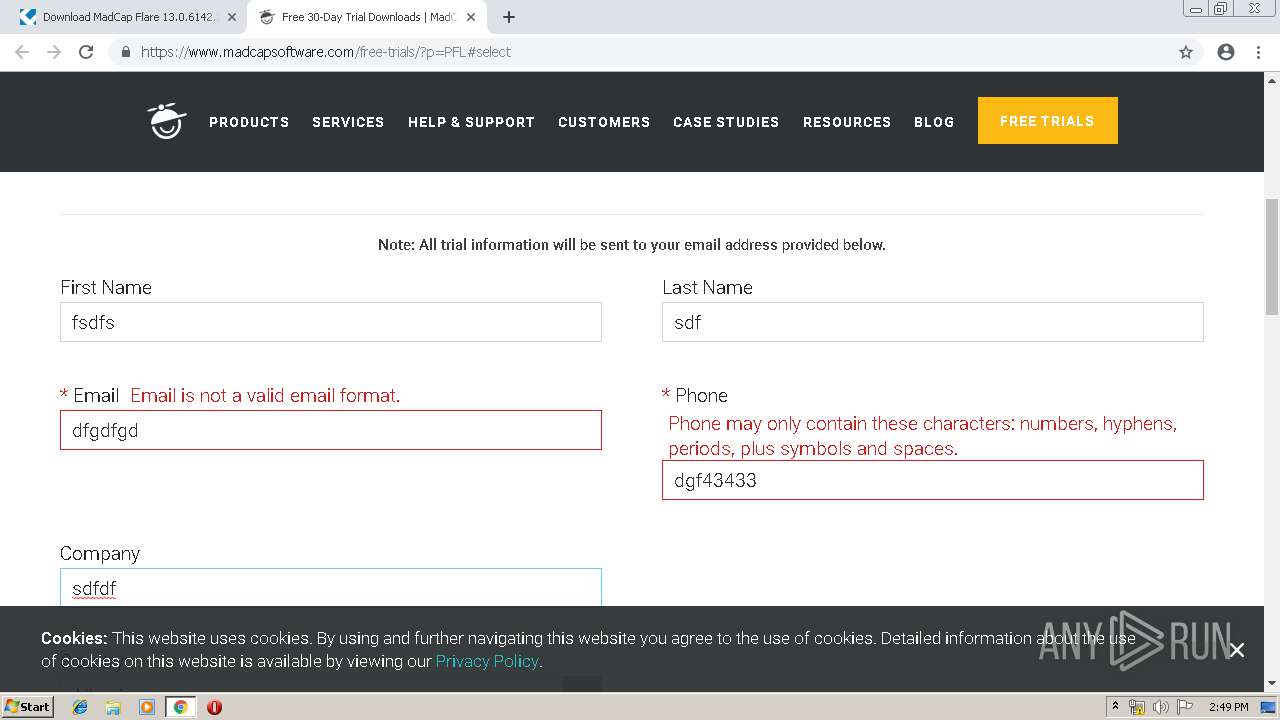Screen dimensions: 1280x720
Task: Click the FREE TRIALS button
Action: point(1047,121)
